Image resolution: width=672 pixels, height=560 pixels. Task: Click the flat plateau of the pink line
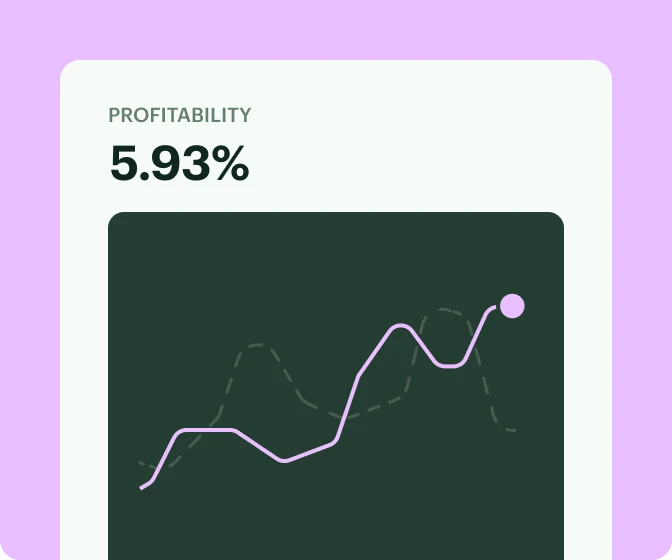tap(208, 430)
